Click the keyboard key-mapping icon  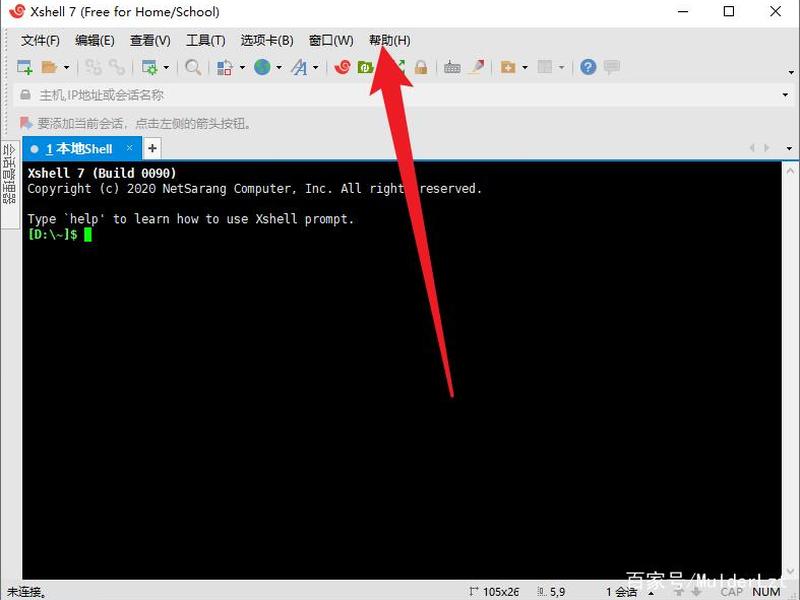(x=452, y=67)
